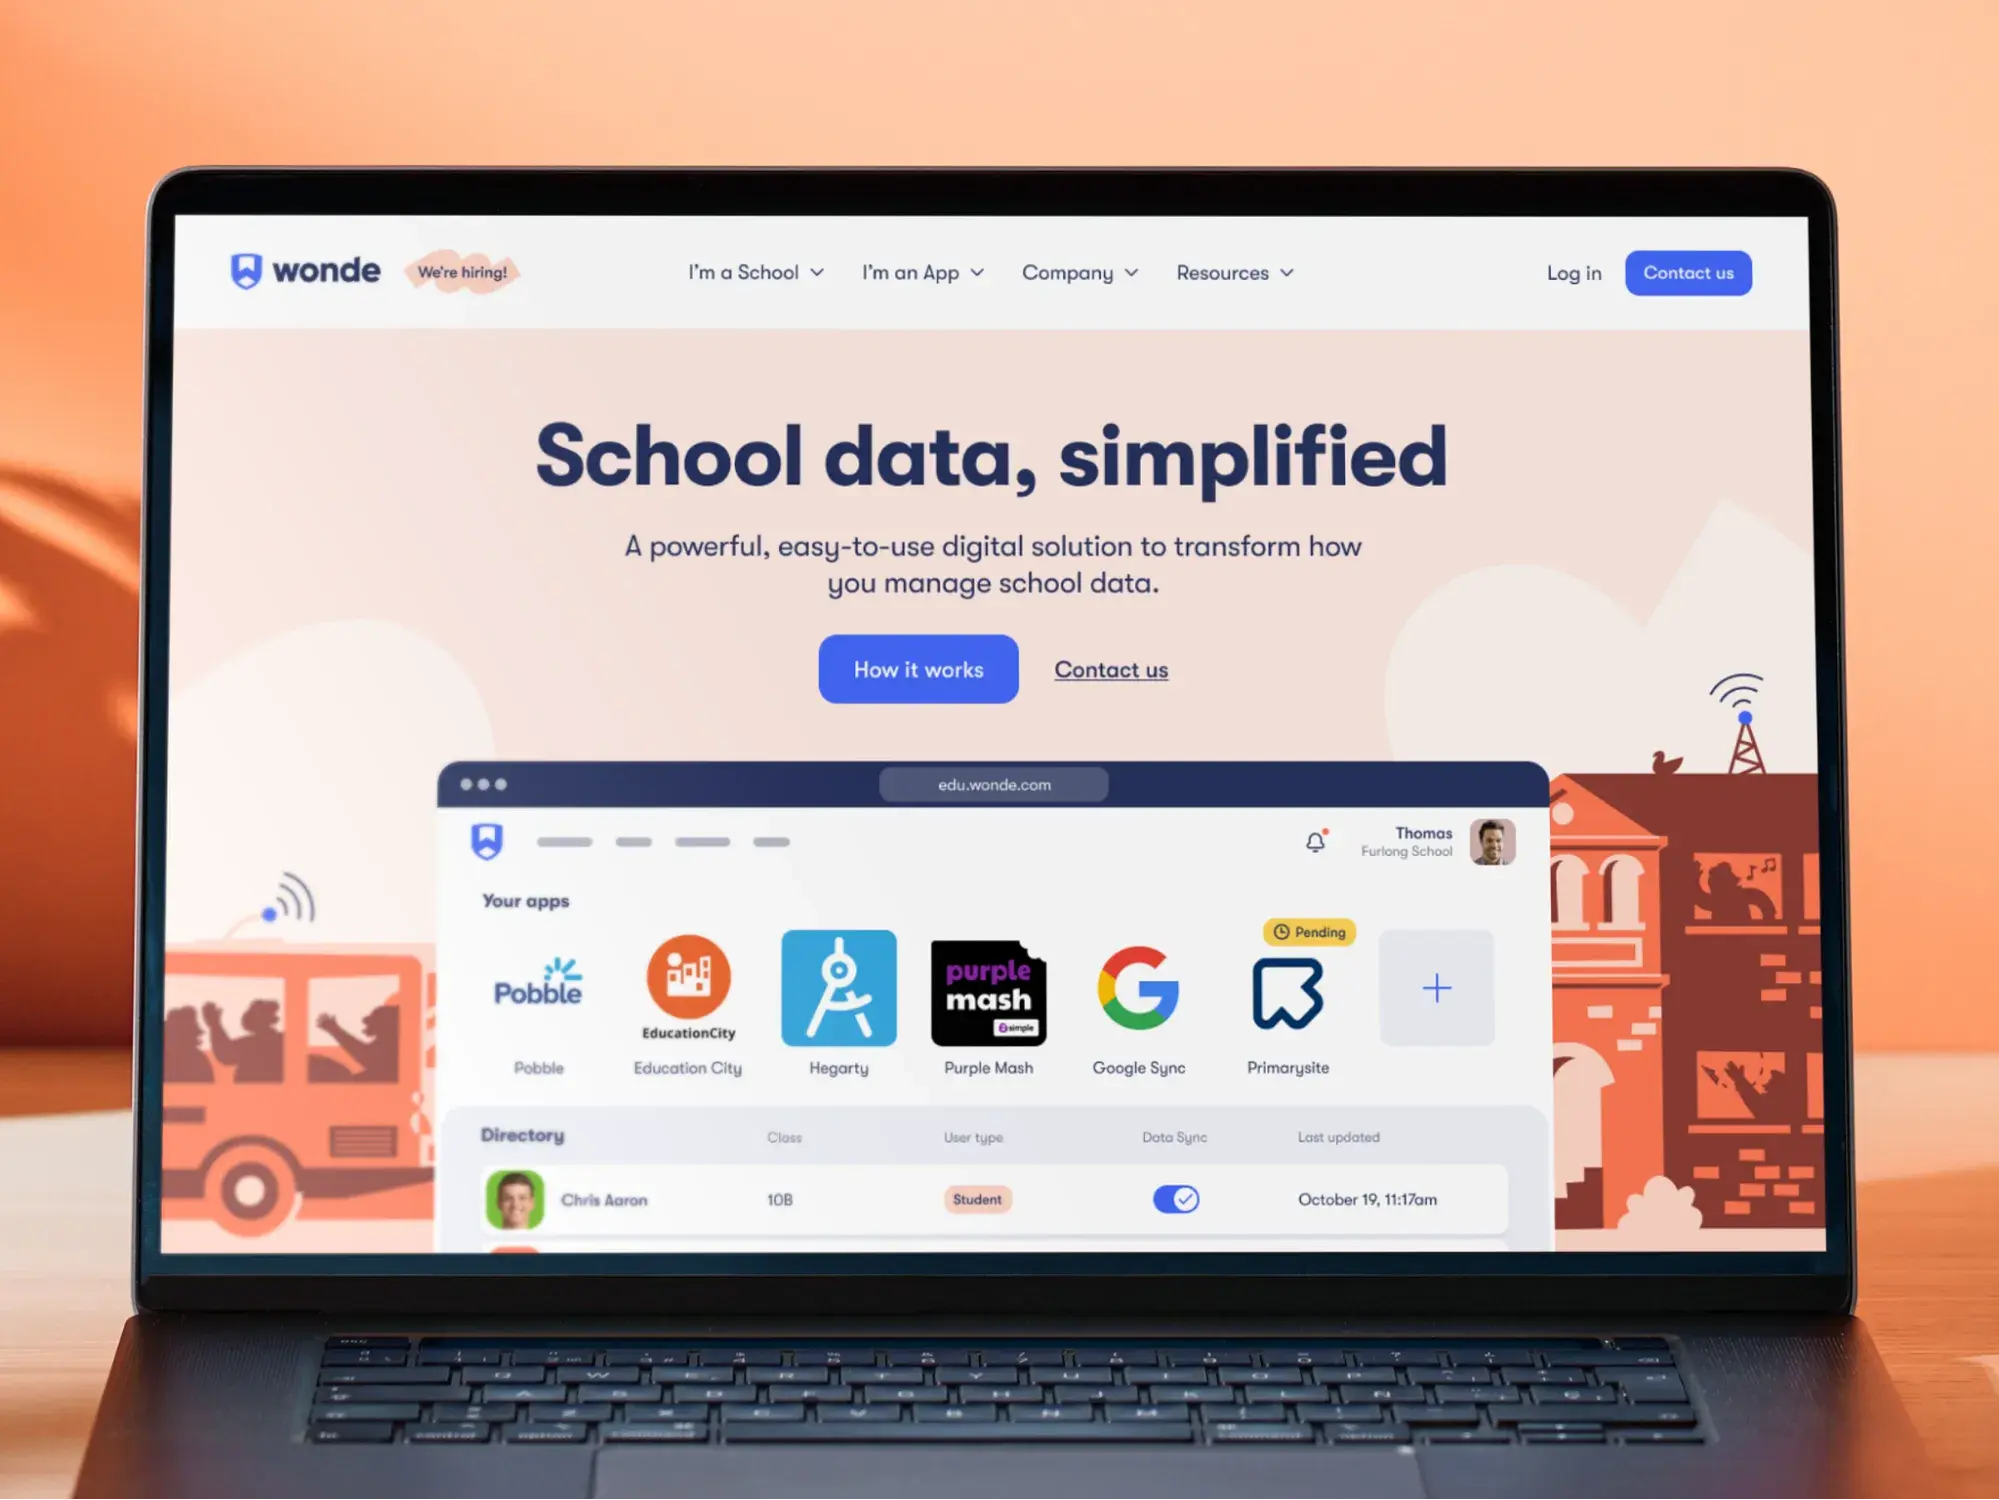Screen dimensions: 1999x1500
Task: Click the Contact us link
Action: click(x=1112, y=668)
